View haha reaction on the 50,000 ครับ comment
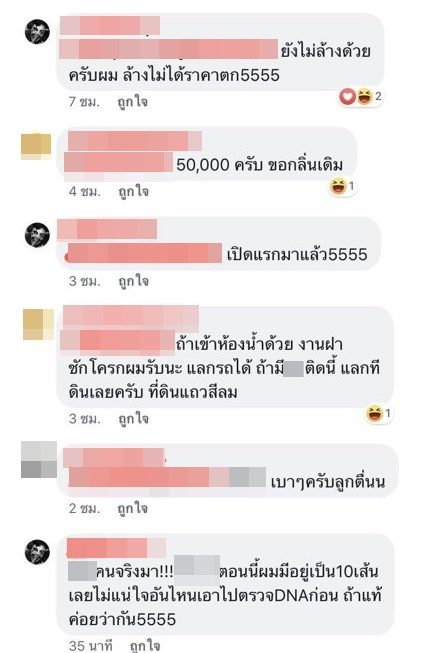This screenshot has height=653, width=448. click(338, 186)
